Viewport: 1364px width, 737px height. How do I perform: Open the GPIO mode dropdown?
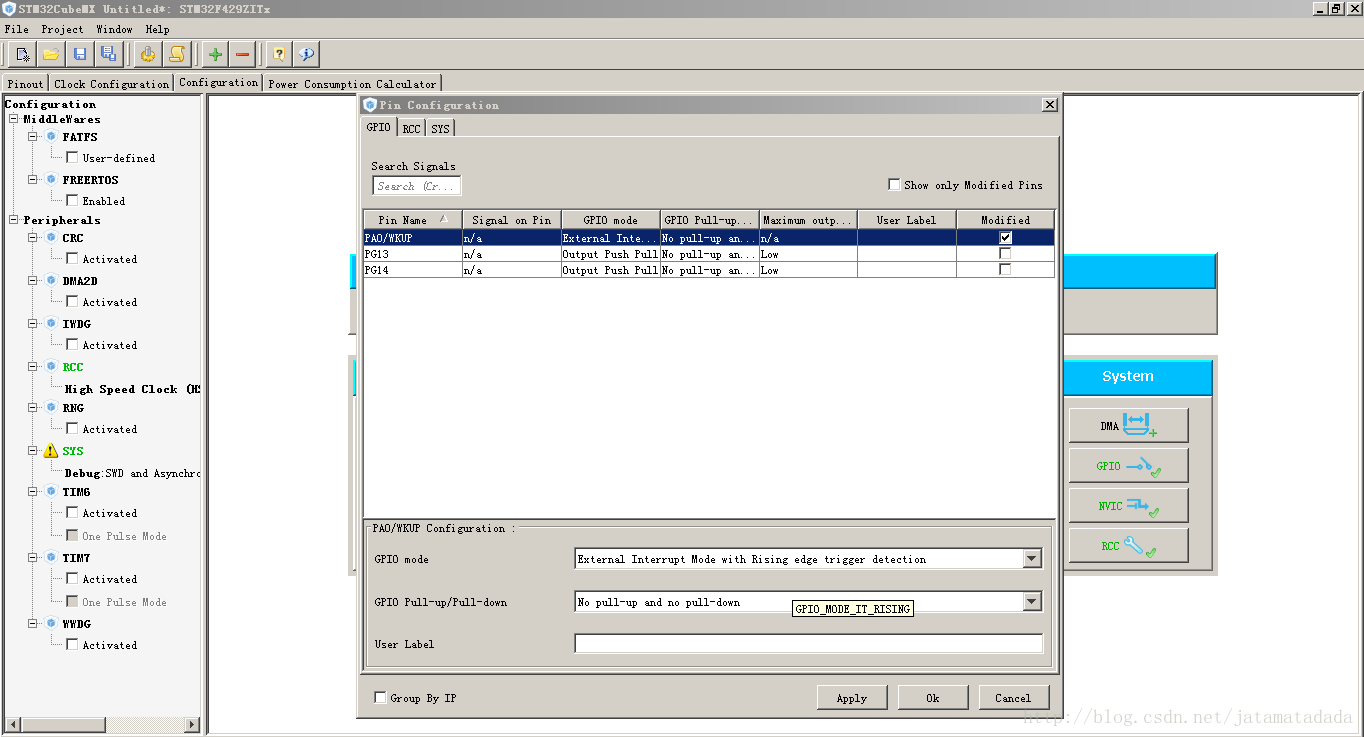1032,559
